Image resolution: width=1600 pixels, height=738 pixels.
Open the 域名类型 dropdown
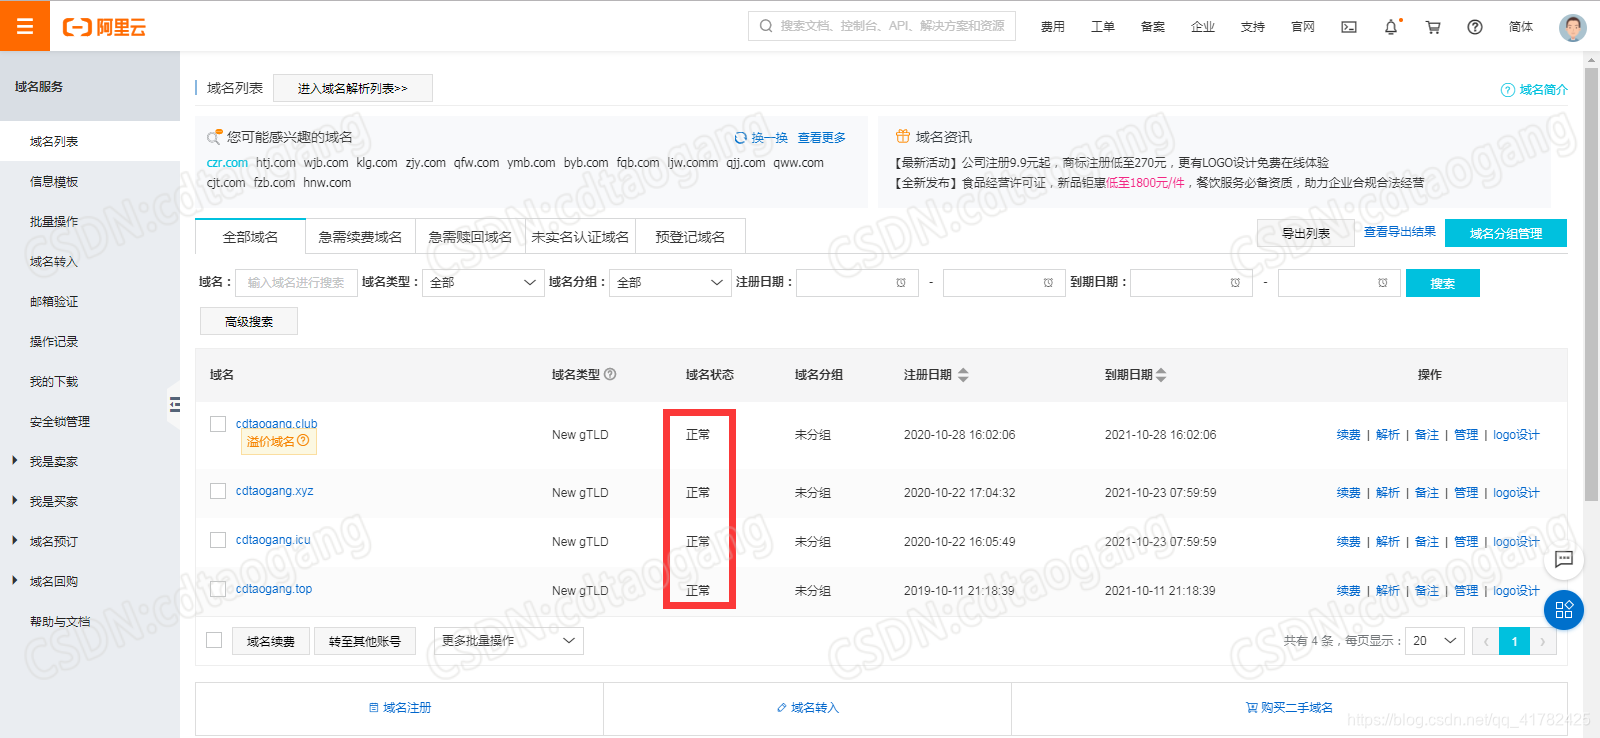pyautogui.click(x=483, y=283)
